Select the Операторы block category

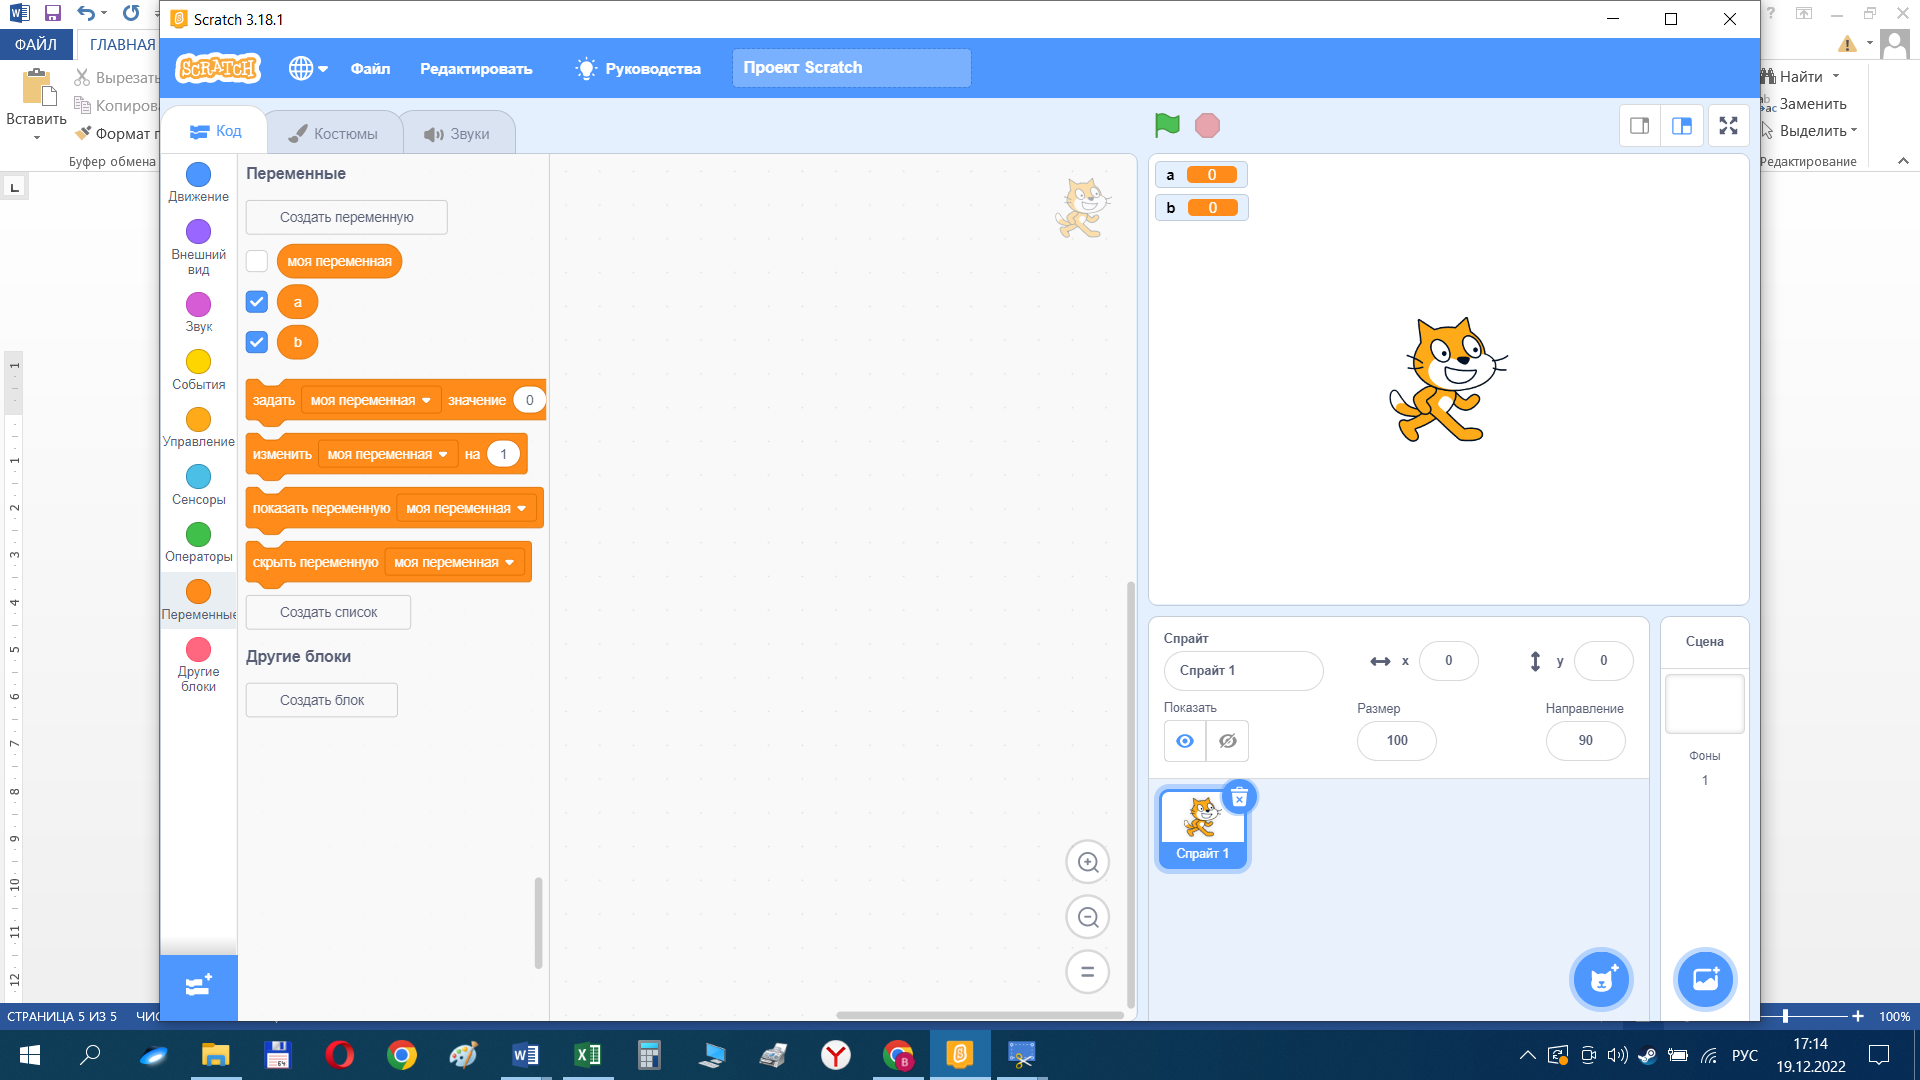click(198, 543)
